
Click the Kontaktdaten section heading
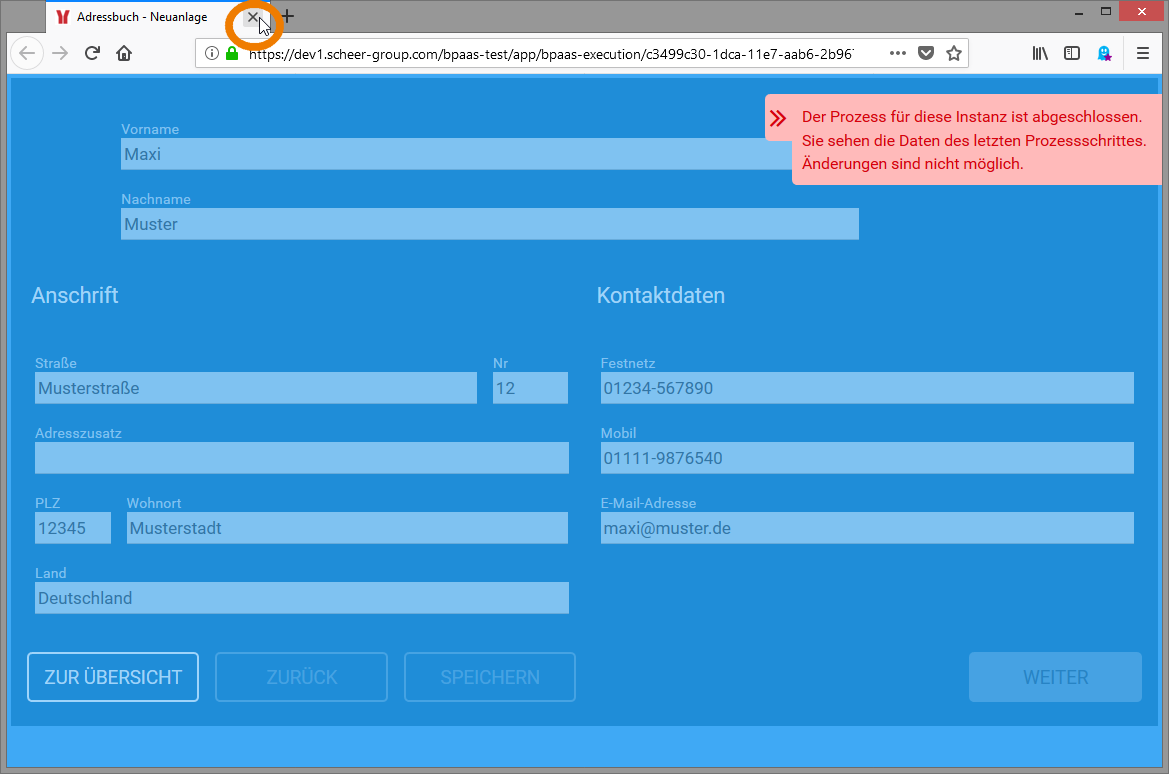[x=661, y=295]
